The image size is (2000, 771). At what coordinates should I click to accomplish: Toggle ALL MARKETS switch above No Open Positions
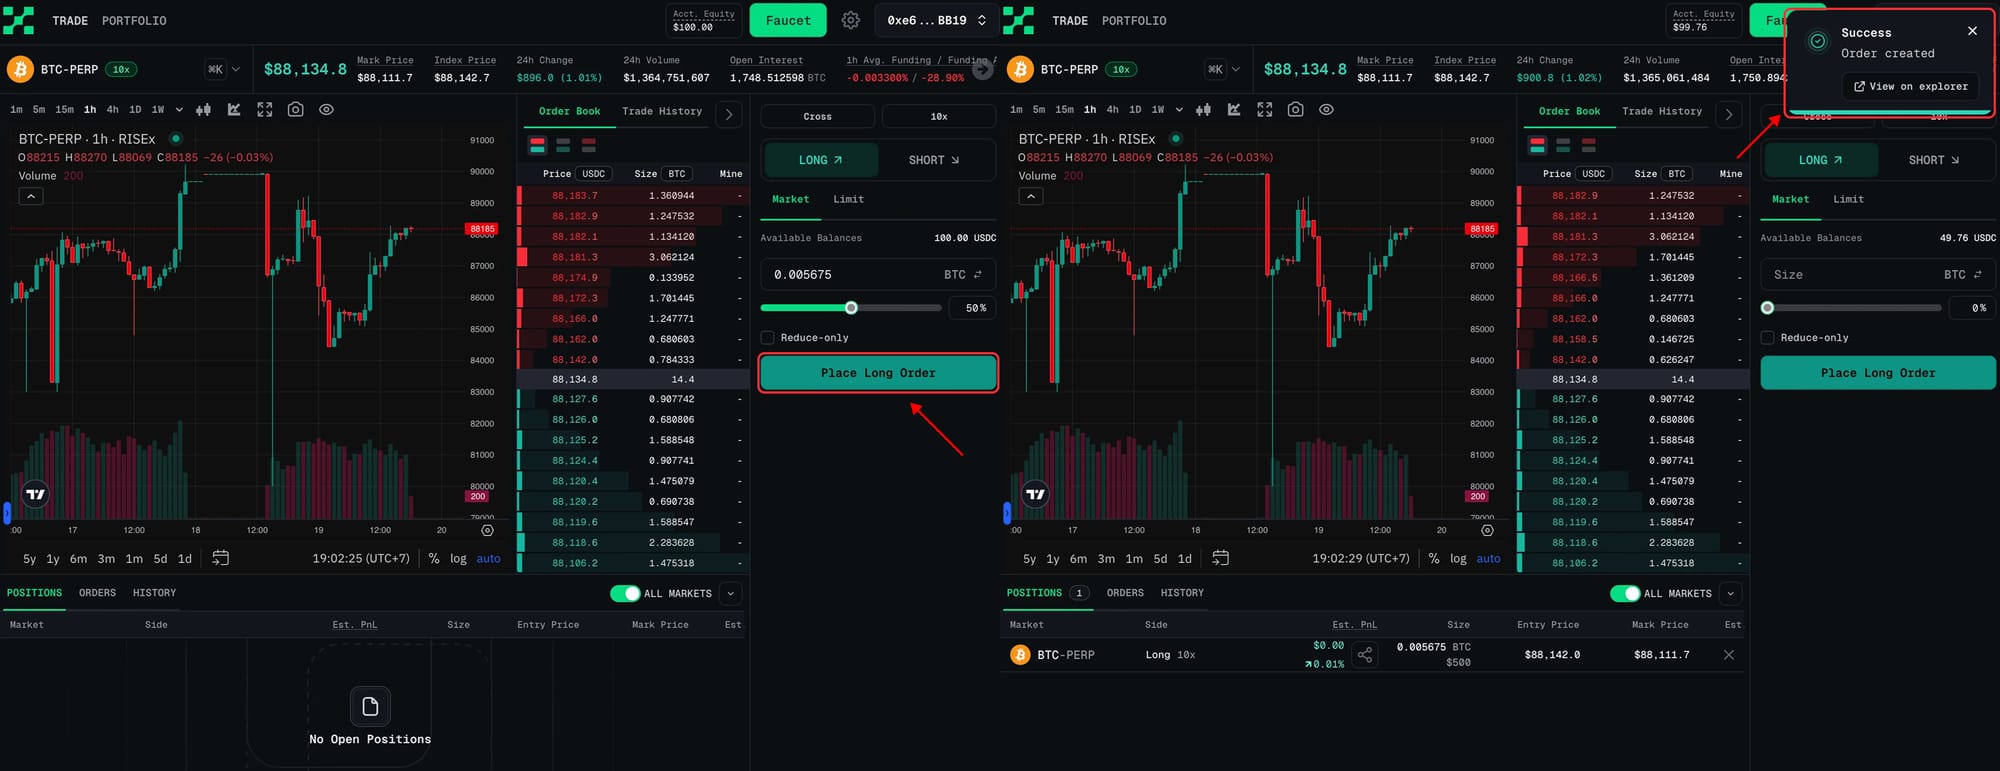pyautogui.click(x=625, y=593)
